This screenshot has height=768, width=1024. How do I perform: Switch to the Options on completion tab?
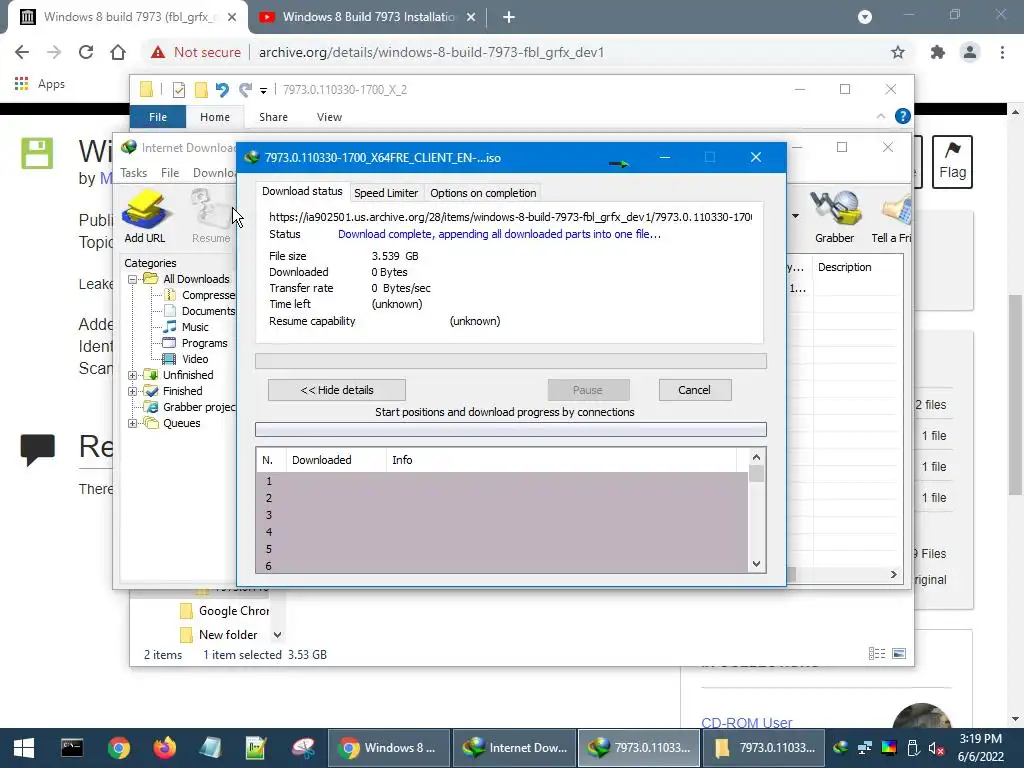tap(483, 193)
